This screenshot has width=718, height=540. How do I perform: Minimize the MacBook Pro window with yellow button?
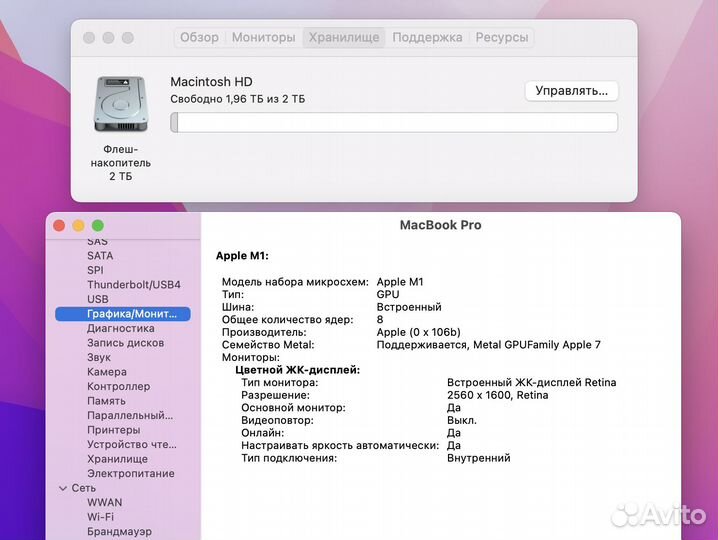tap(78, 225)
